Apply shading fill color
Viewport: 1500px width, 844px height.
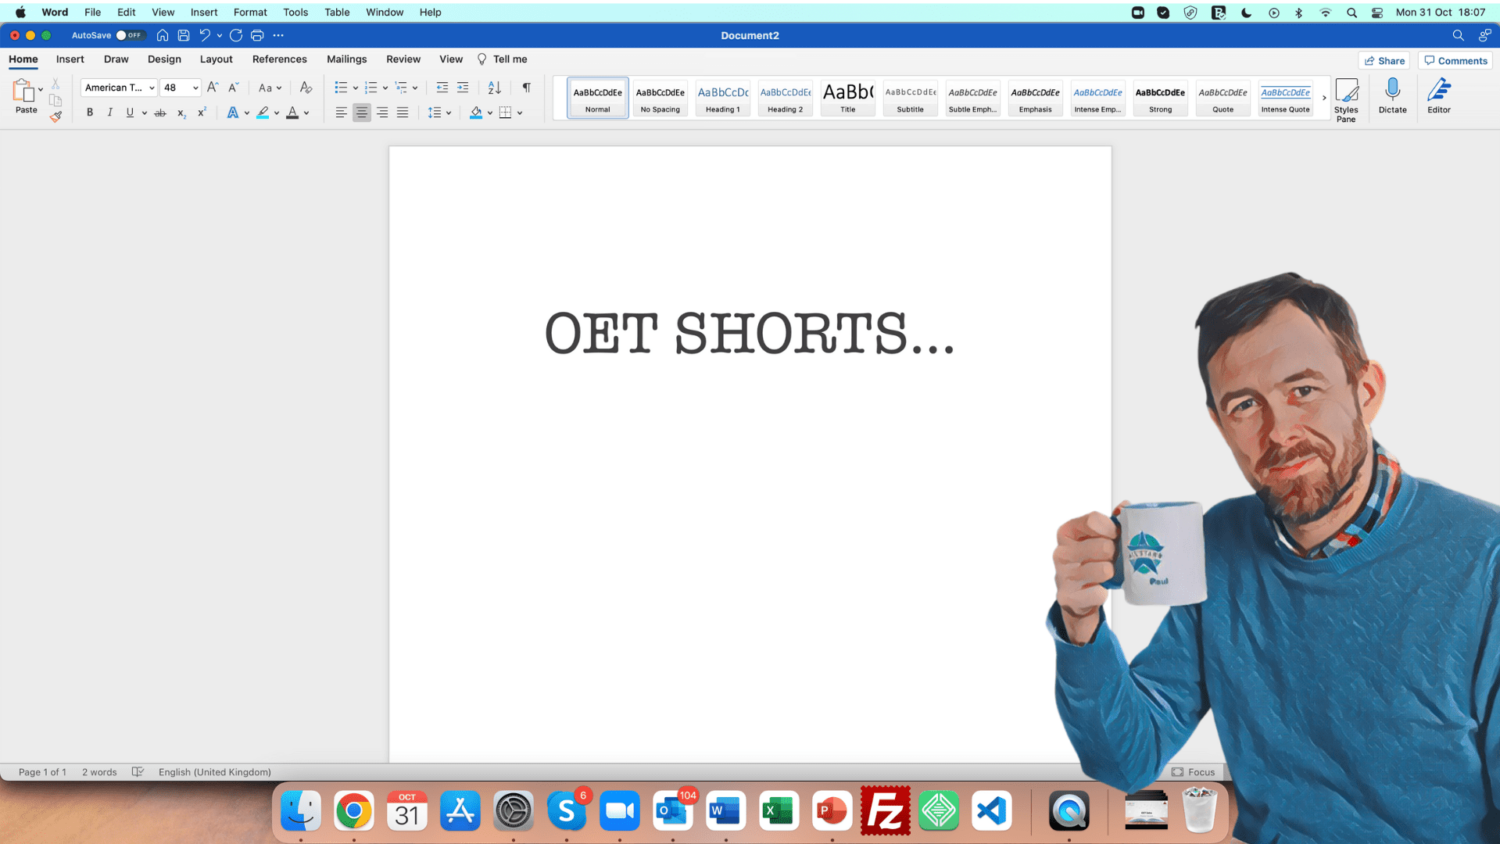tap(476, 113)
